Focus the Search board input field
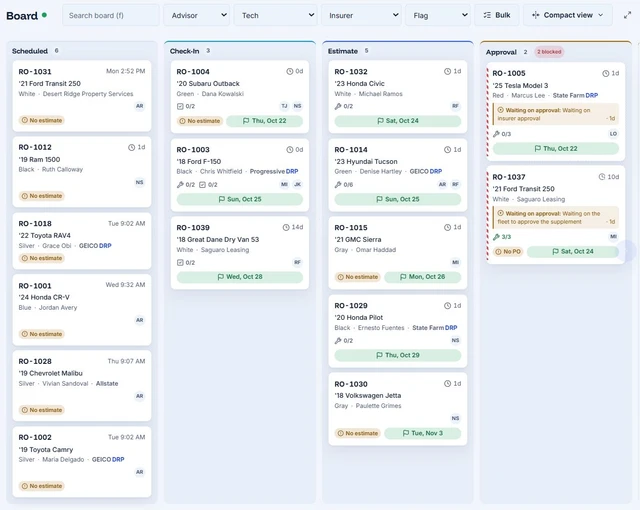The height and width of the screenshot is (510, 640). pos(111,15)
